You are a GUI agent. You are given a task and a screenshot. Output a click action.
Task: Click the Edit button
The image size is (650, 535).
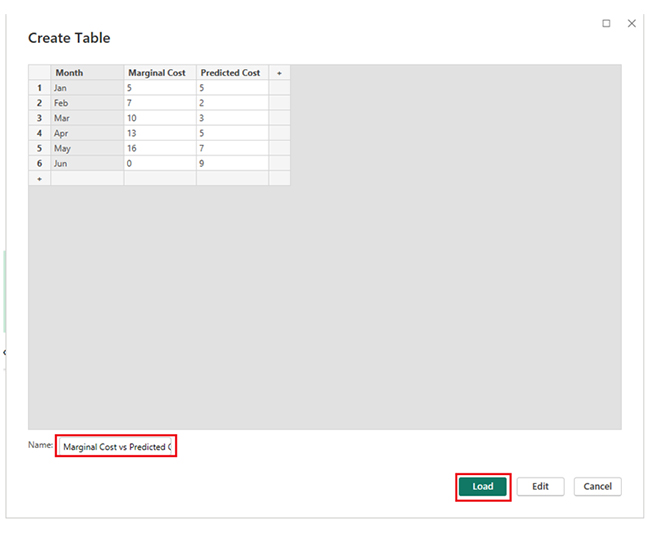[540, 486]
